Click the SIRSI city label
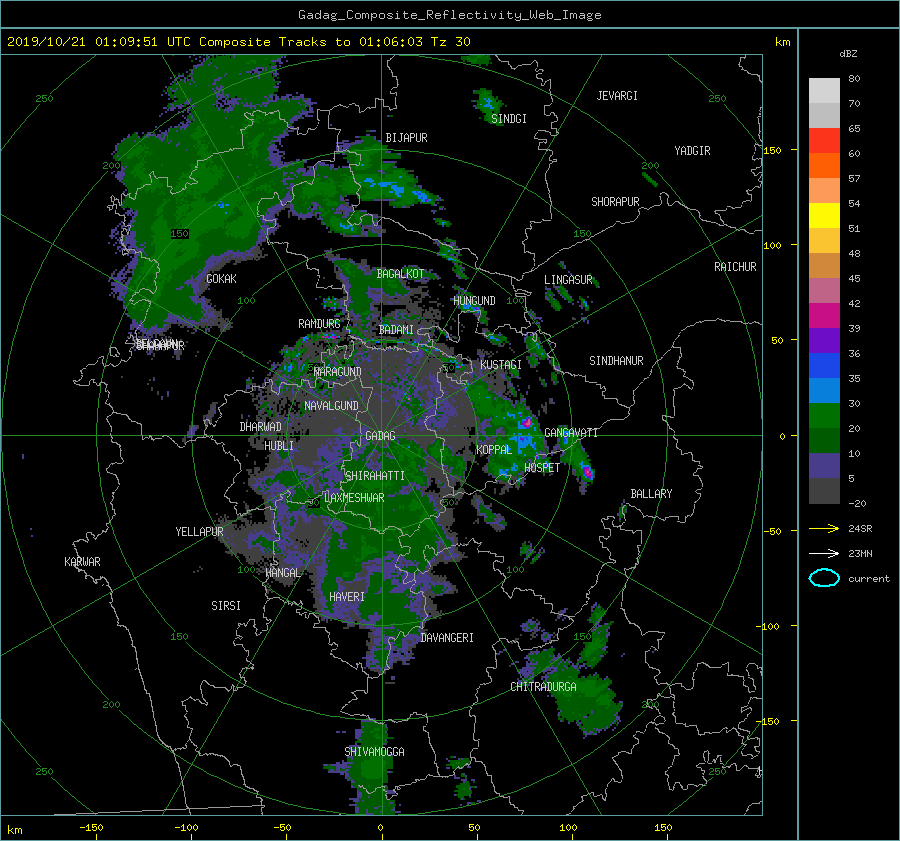 click(226, 606)
